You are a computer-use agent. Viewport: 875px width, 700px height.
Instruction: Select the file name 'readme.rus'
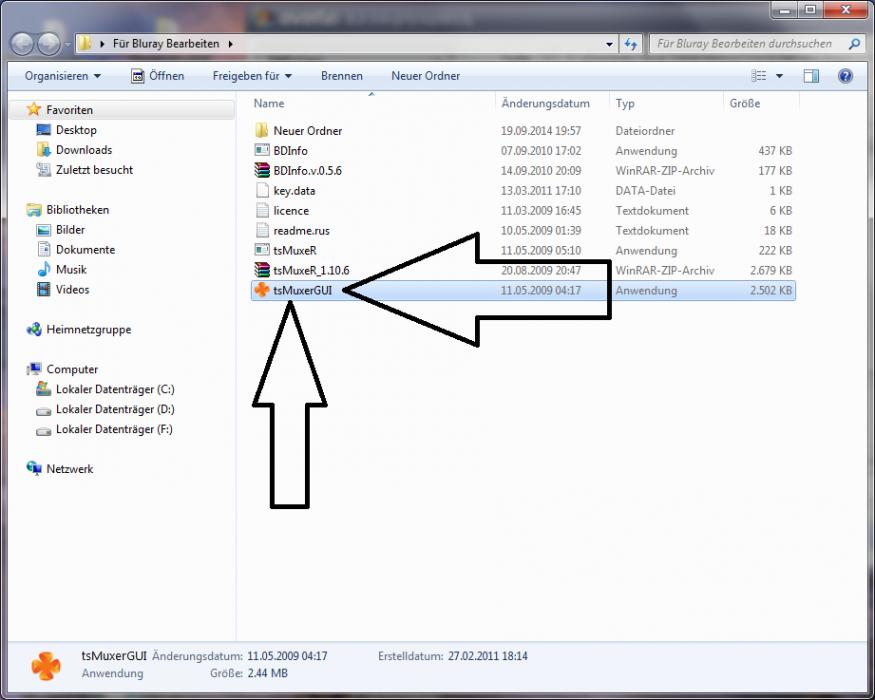[x=301, y=231]
